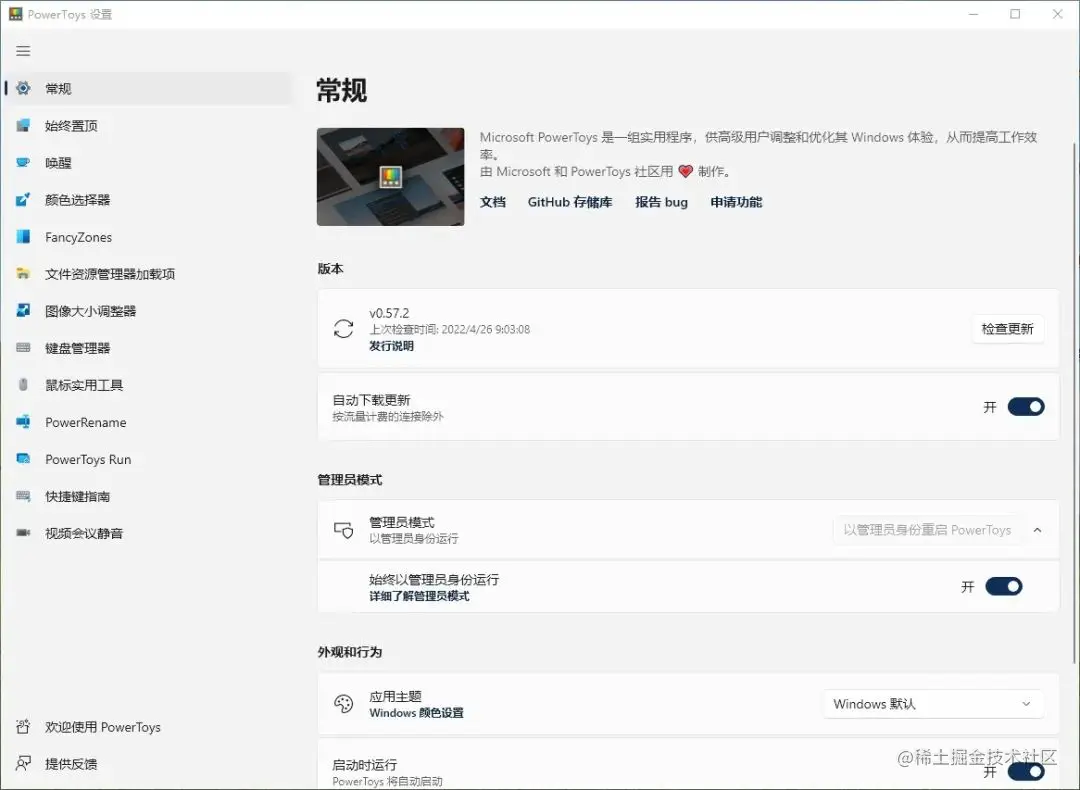Click the 提供反馈 person icon
The width and height of the screenshot is (1080, 790).
pyautogui.click(x=23, y=764)
